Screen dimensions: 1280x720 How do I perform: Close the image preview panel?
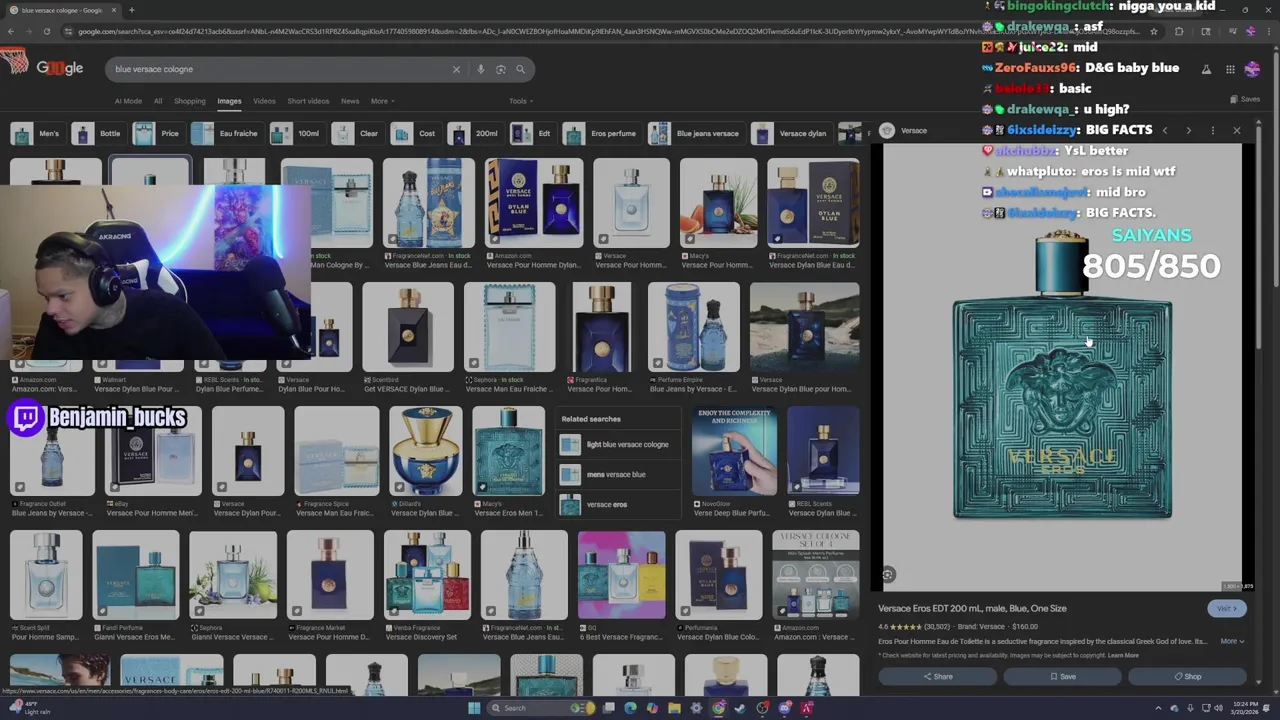coord(1236,130)
